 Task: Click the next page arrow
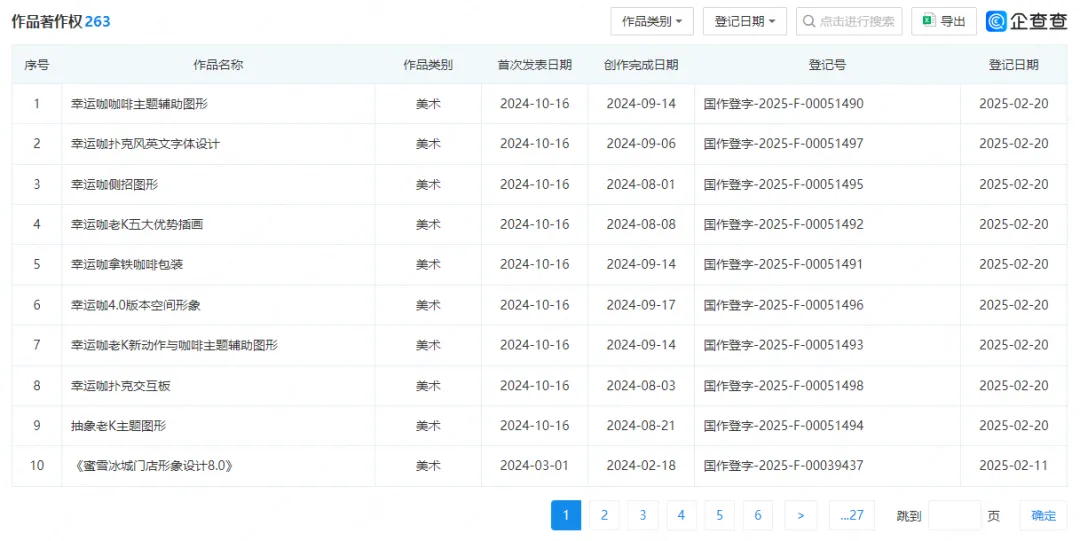pos(800,515)
